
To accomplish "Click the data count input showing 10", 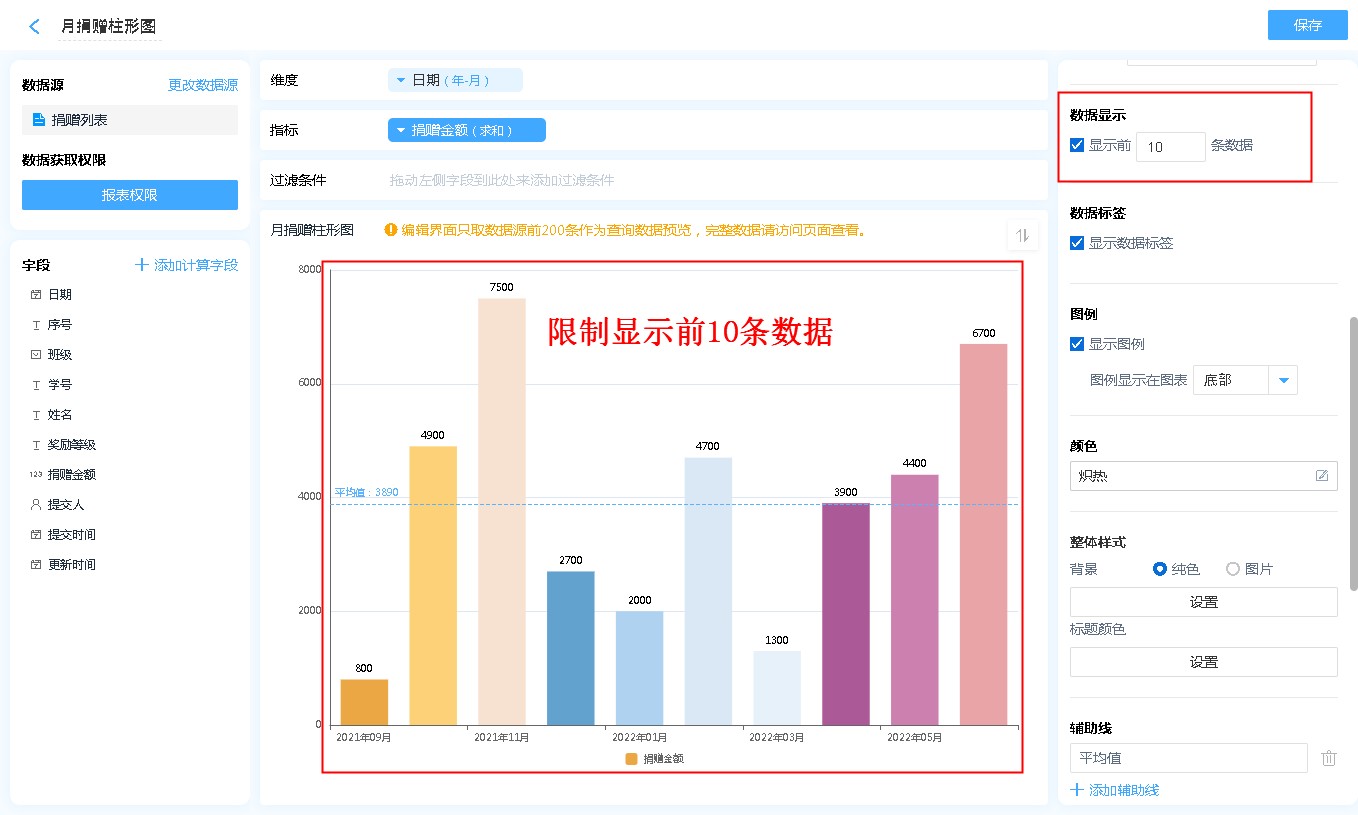I will (x=1170, y=146).
